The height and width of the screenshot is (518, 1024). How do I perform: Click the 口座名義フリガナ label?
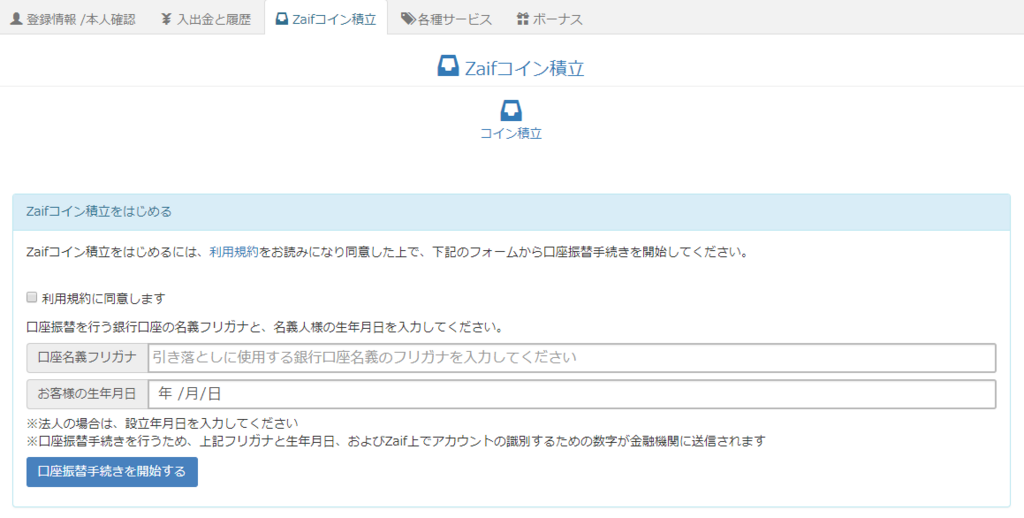click(x=88, y=357)
